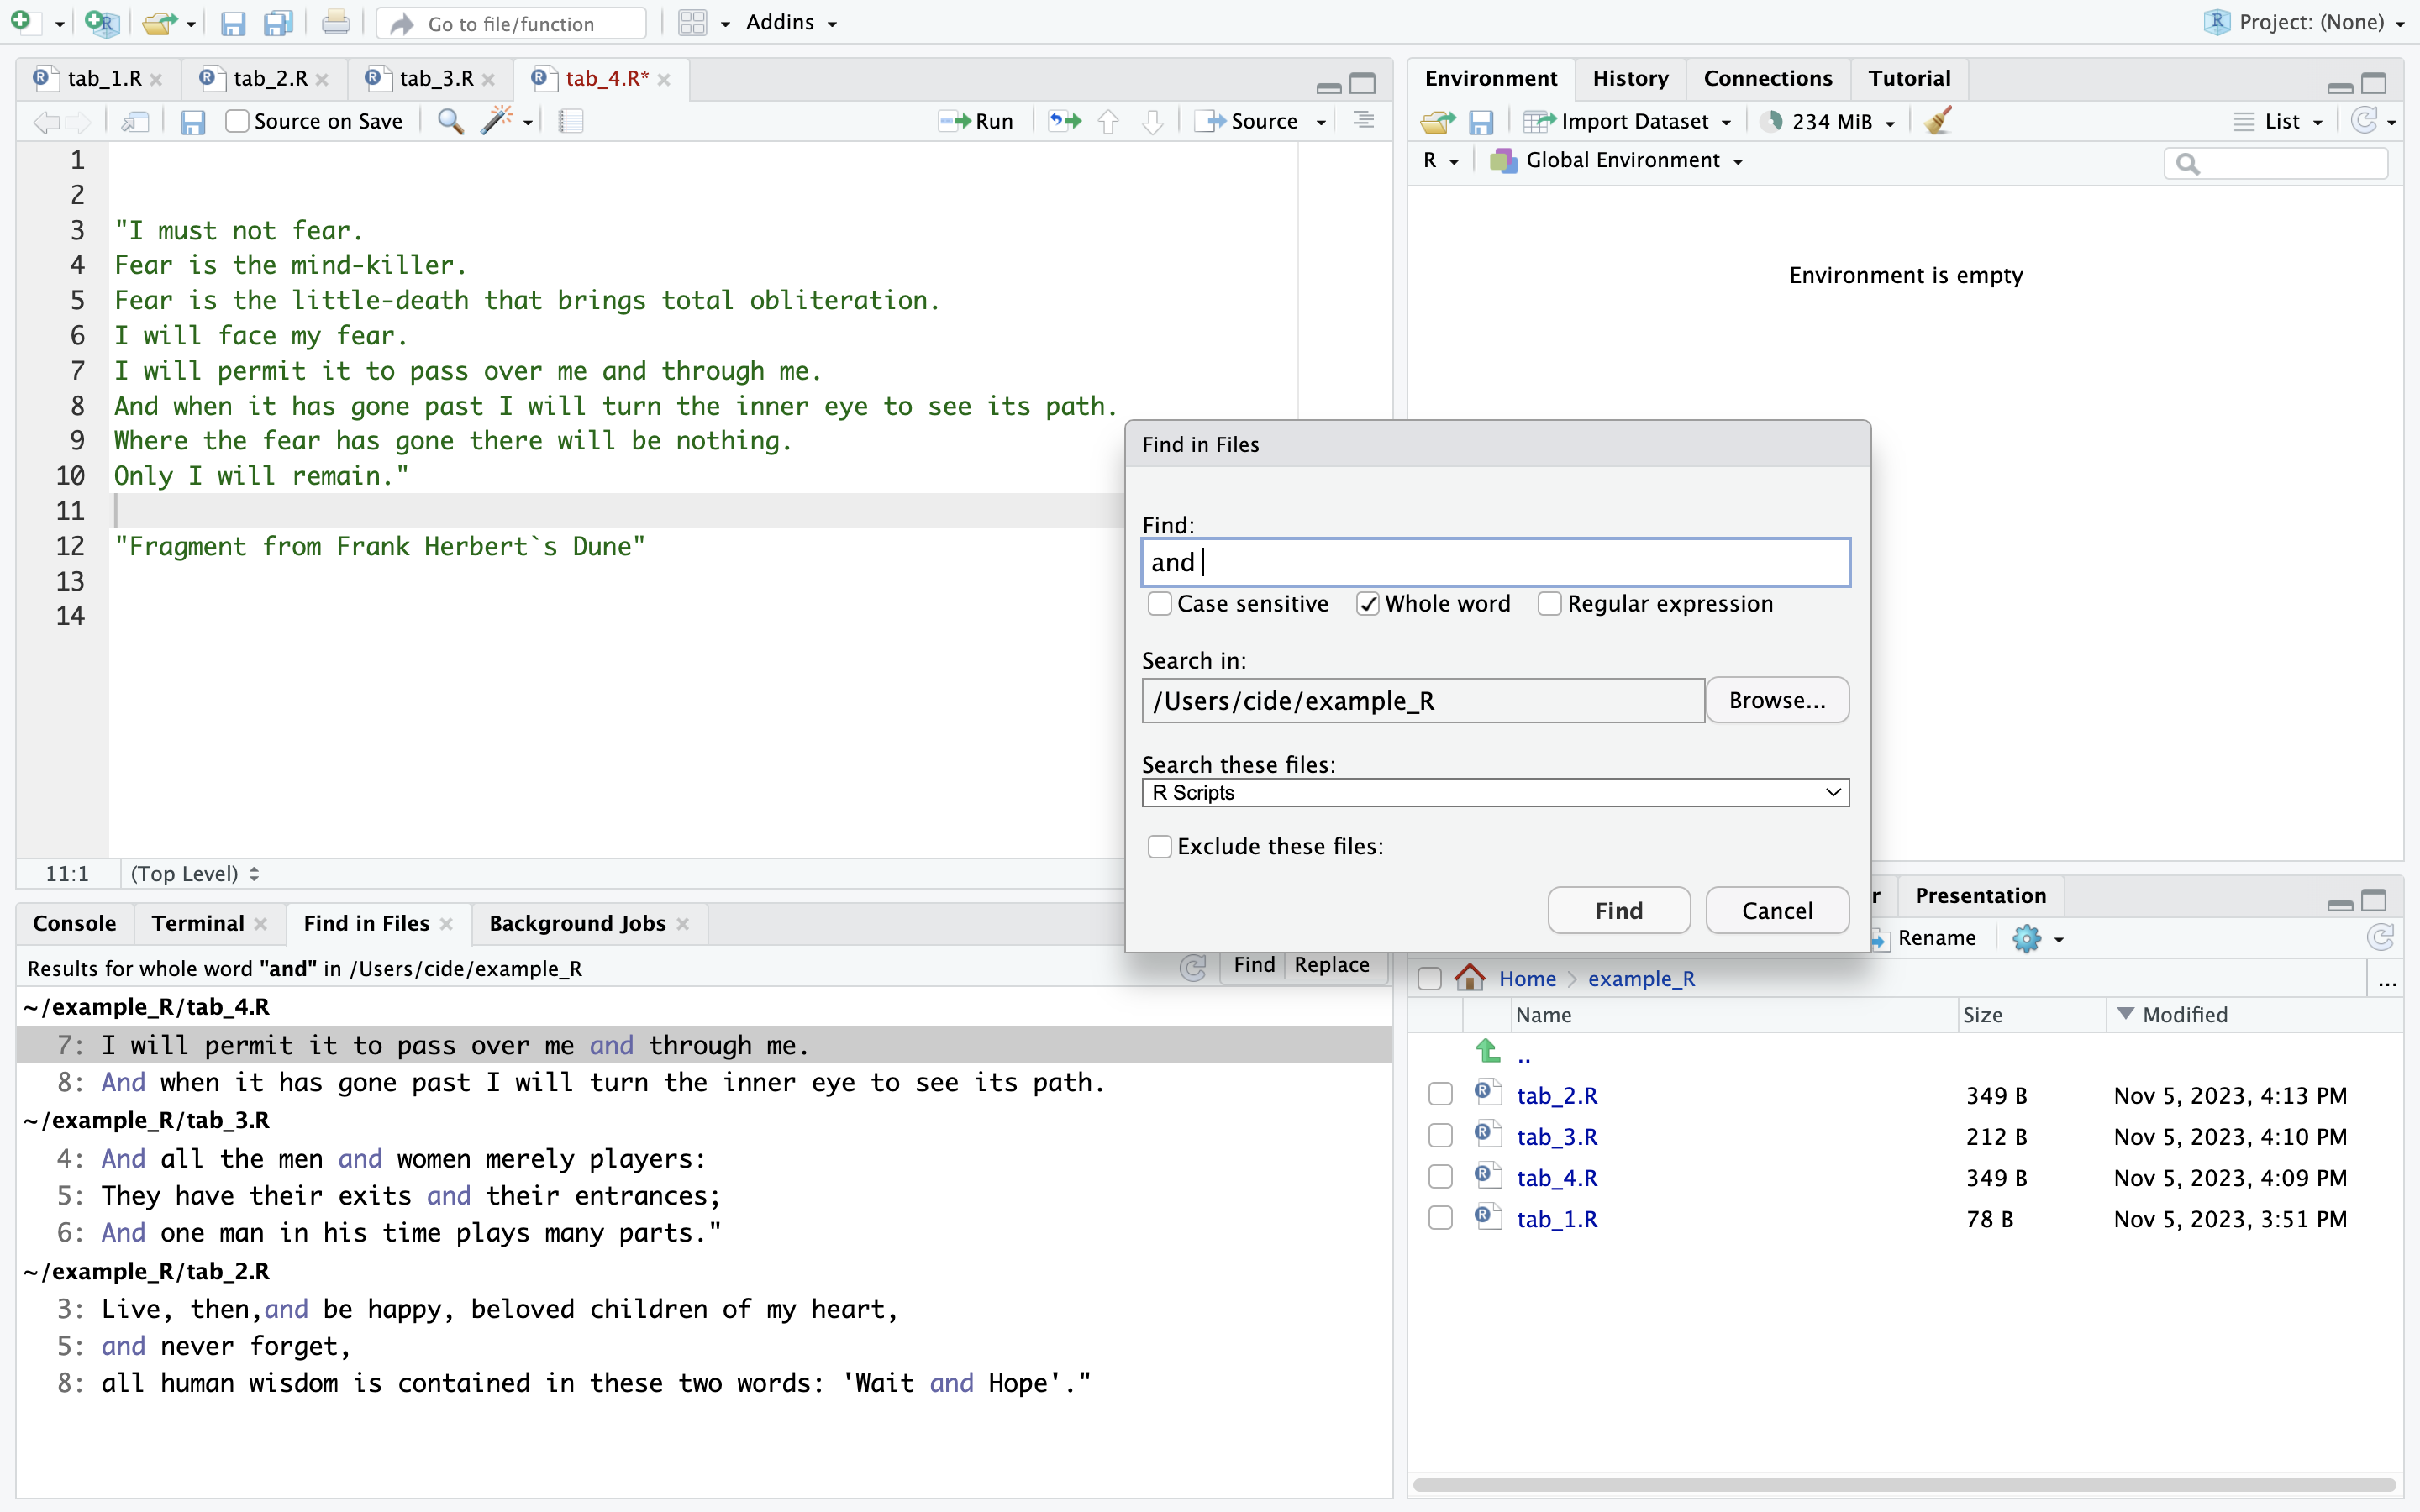Select the checkbox for tab_2.R
Image resolution: width=2420 pixels, height=1512 pixels.
click(x=1440, y=1094)
